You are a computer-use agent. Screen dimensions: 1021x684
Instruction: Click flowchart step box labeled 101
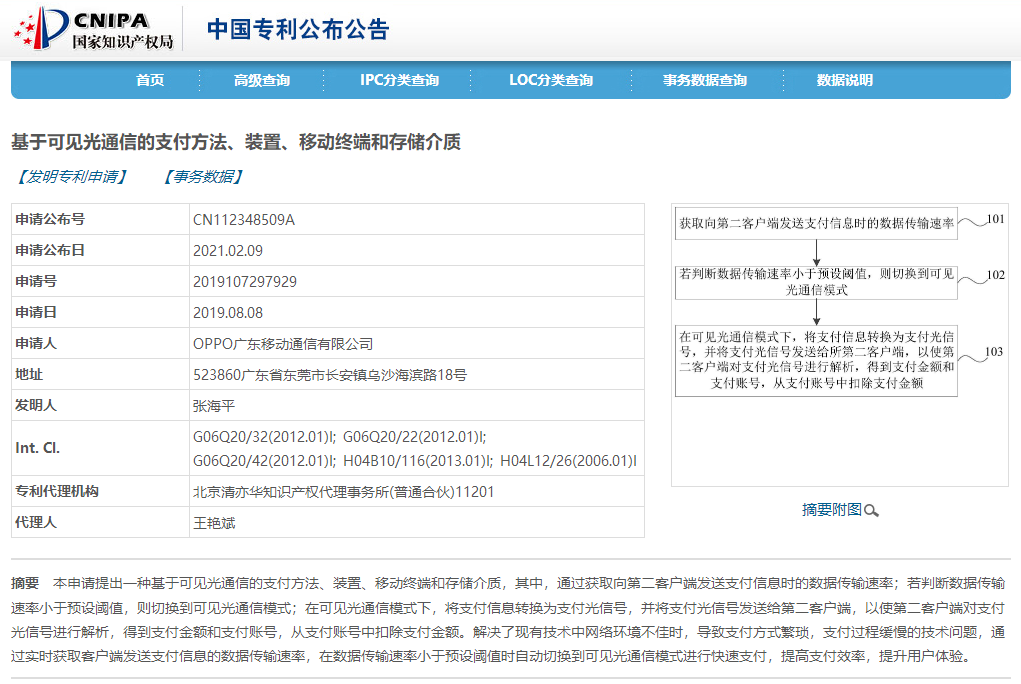pyautogui.click(x=815, y=223)
